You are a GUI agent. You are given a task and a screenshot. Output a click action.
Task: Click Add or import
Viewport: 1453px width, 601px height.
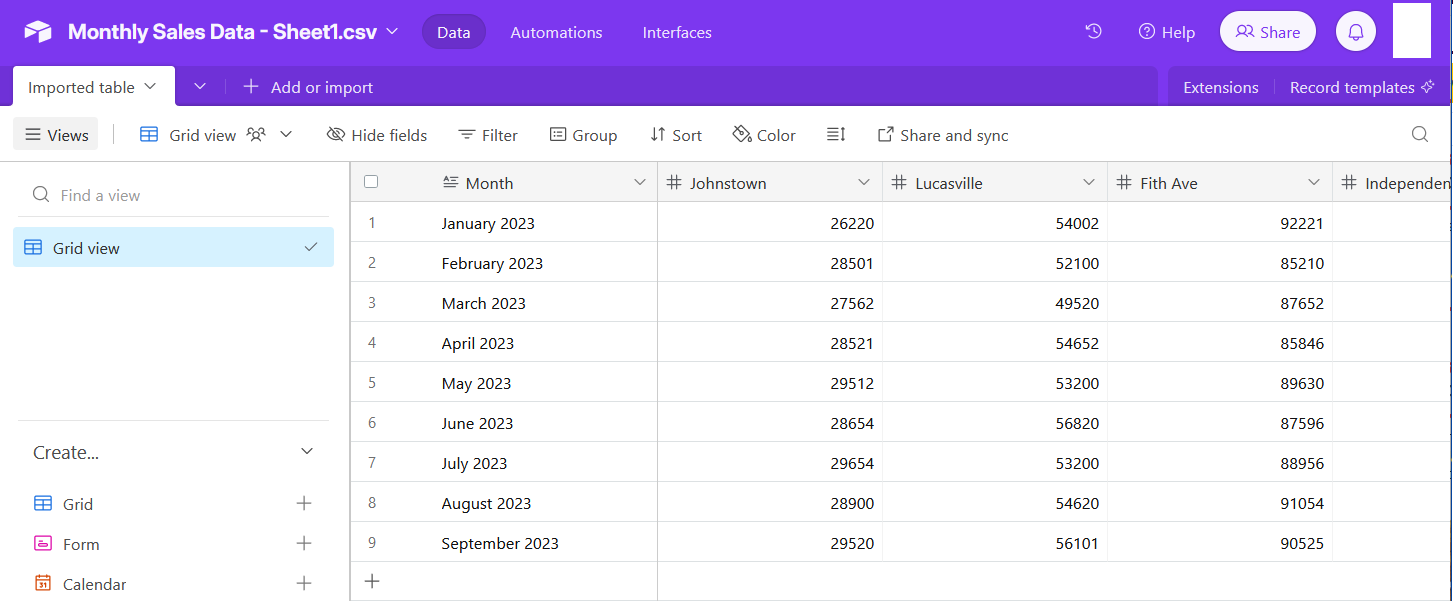click(308, 87)
